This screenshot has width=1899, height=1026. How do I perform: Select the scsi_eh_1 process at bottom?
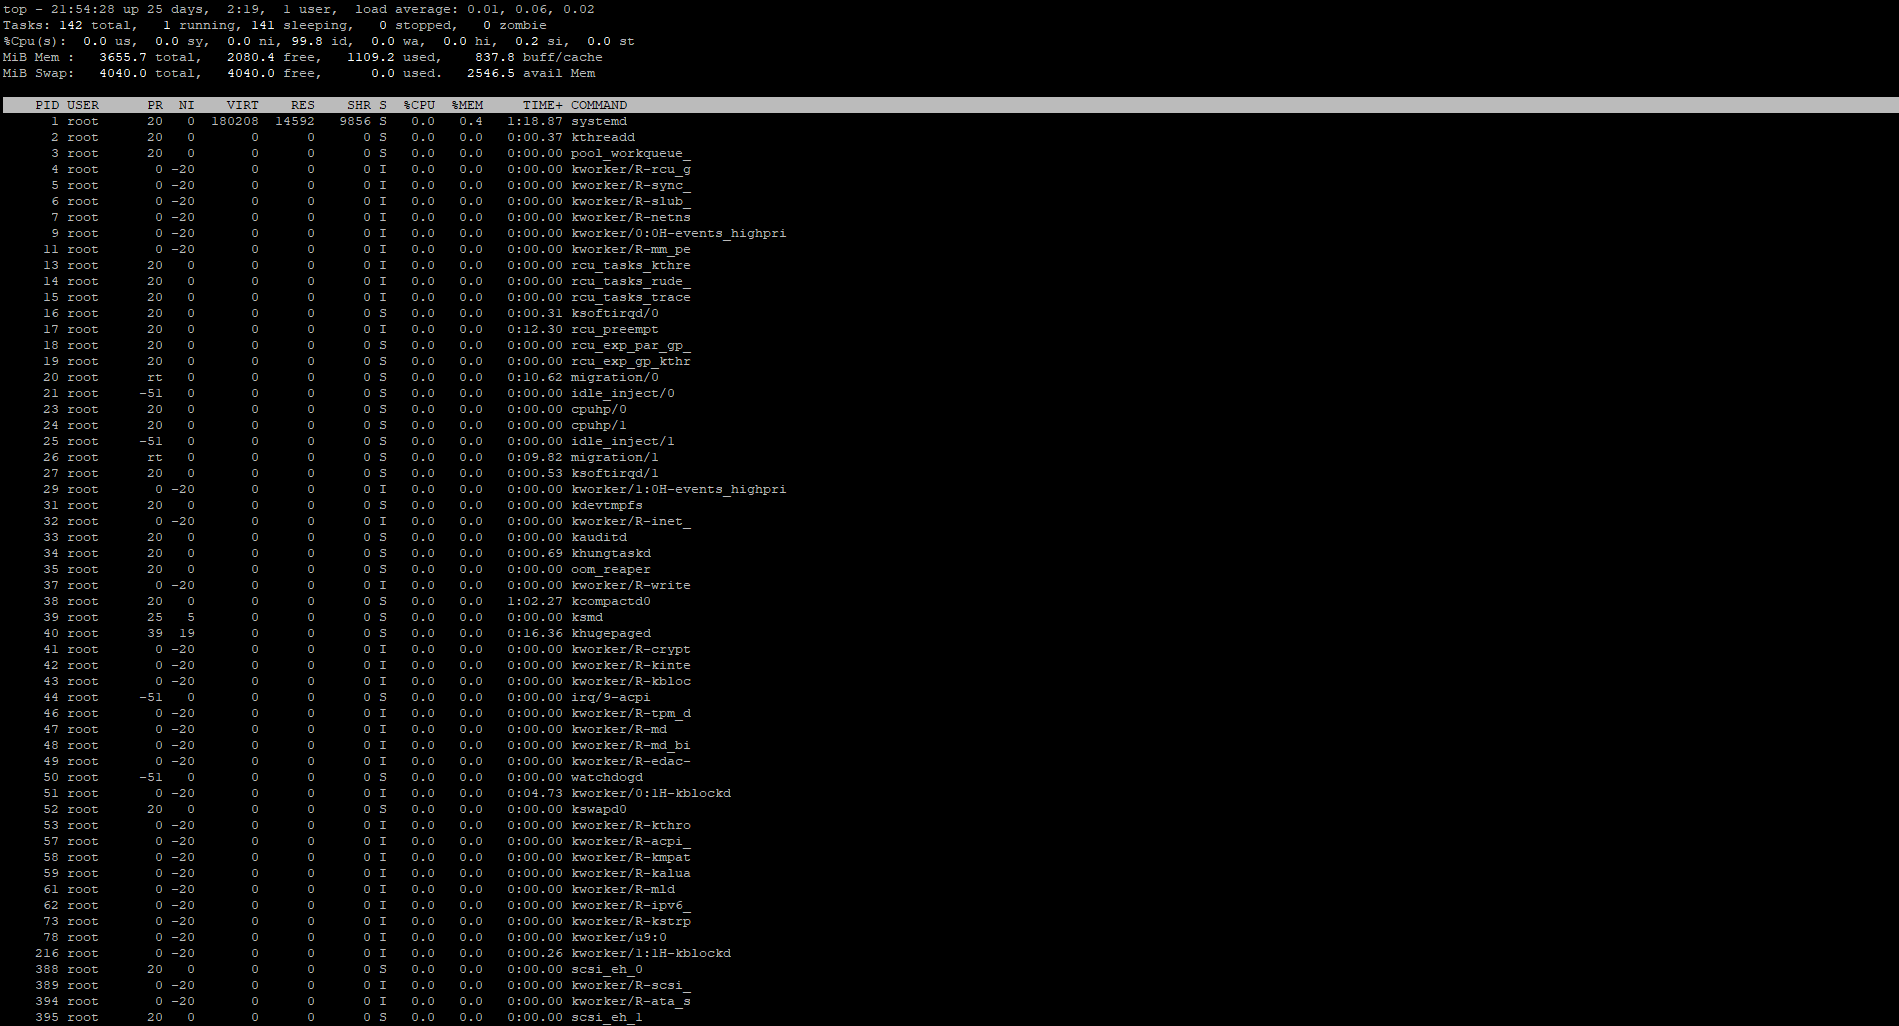pyautogui.click(x=606, y=1017)
